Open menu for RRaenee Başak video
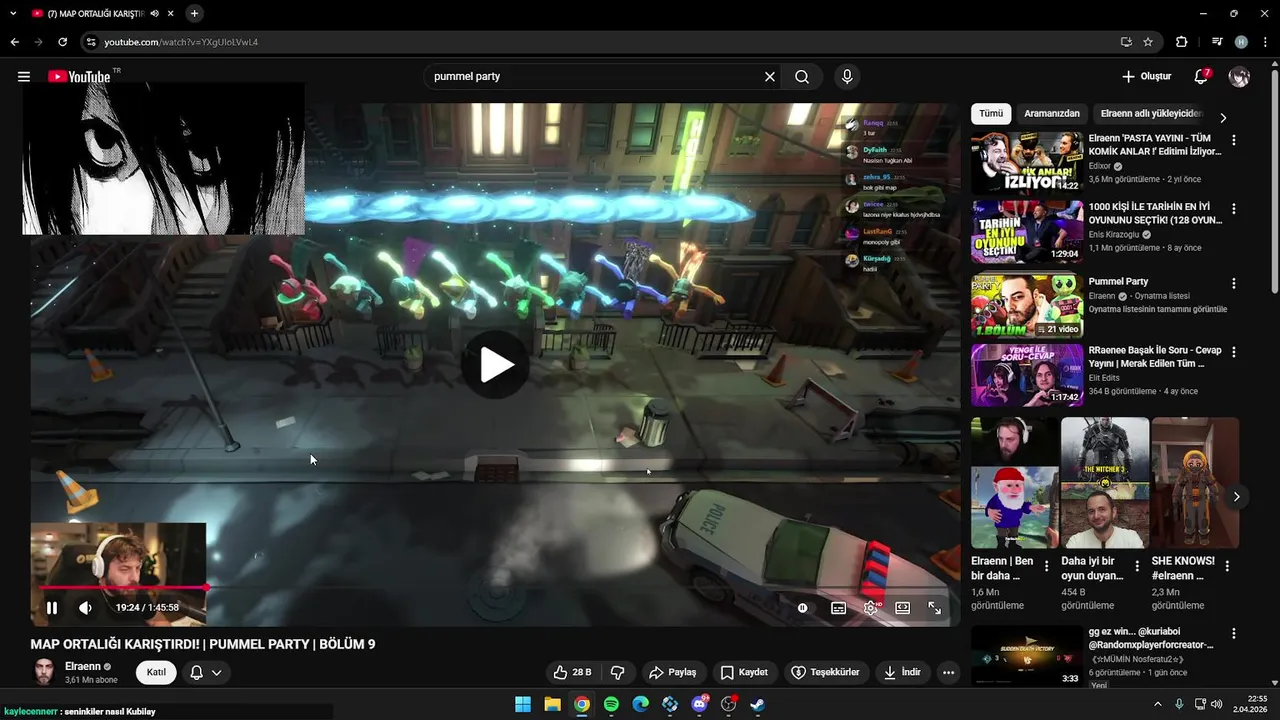 pos(1233,352)
